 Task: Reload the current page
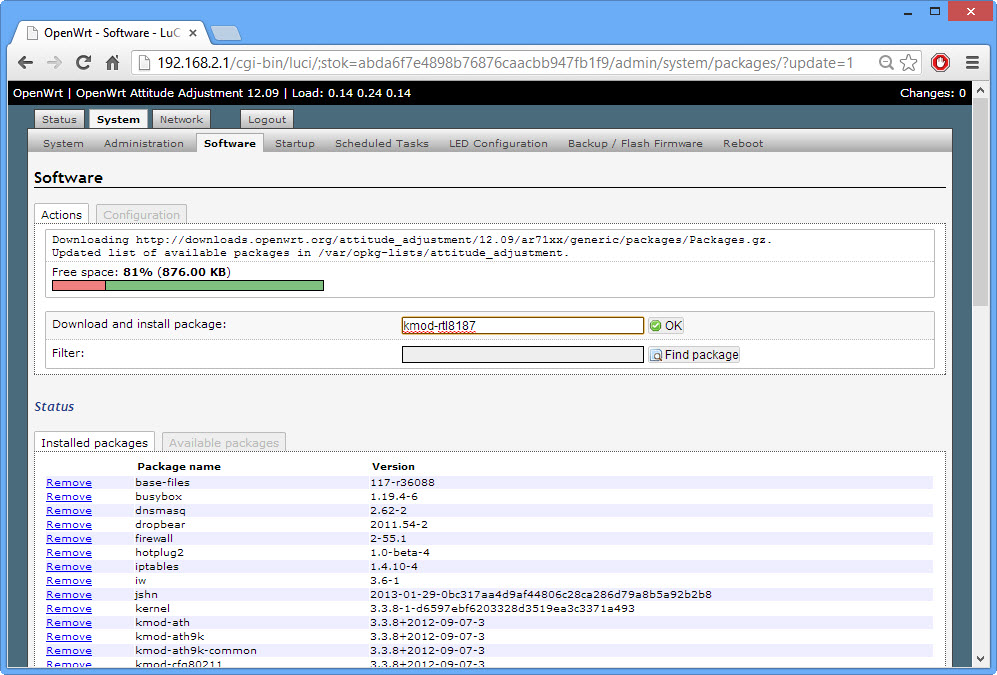pos(83,62)
